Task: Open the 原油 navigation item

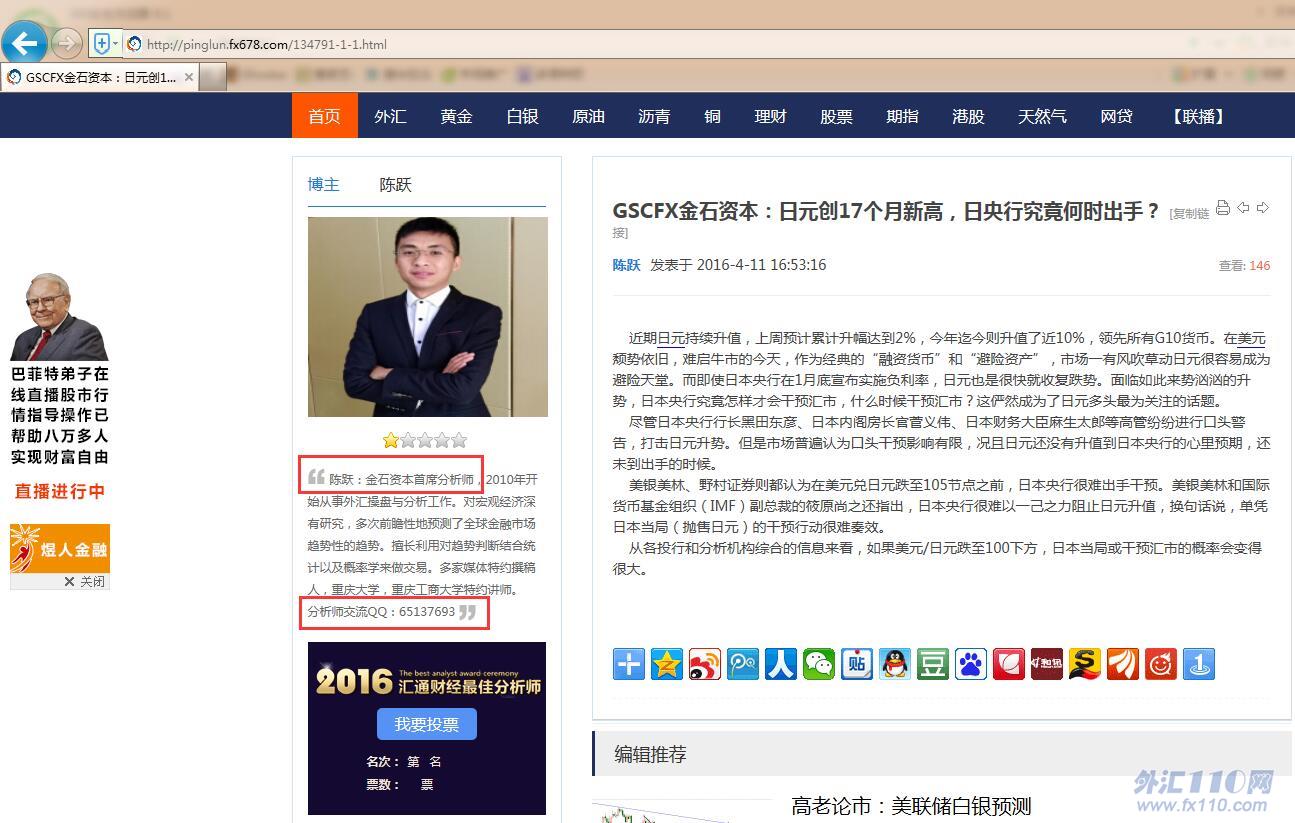Action: [x=588, y=116]
